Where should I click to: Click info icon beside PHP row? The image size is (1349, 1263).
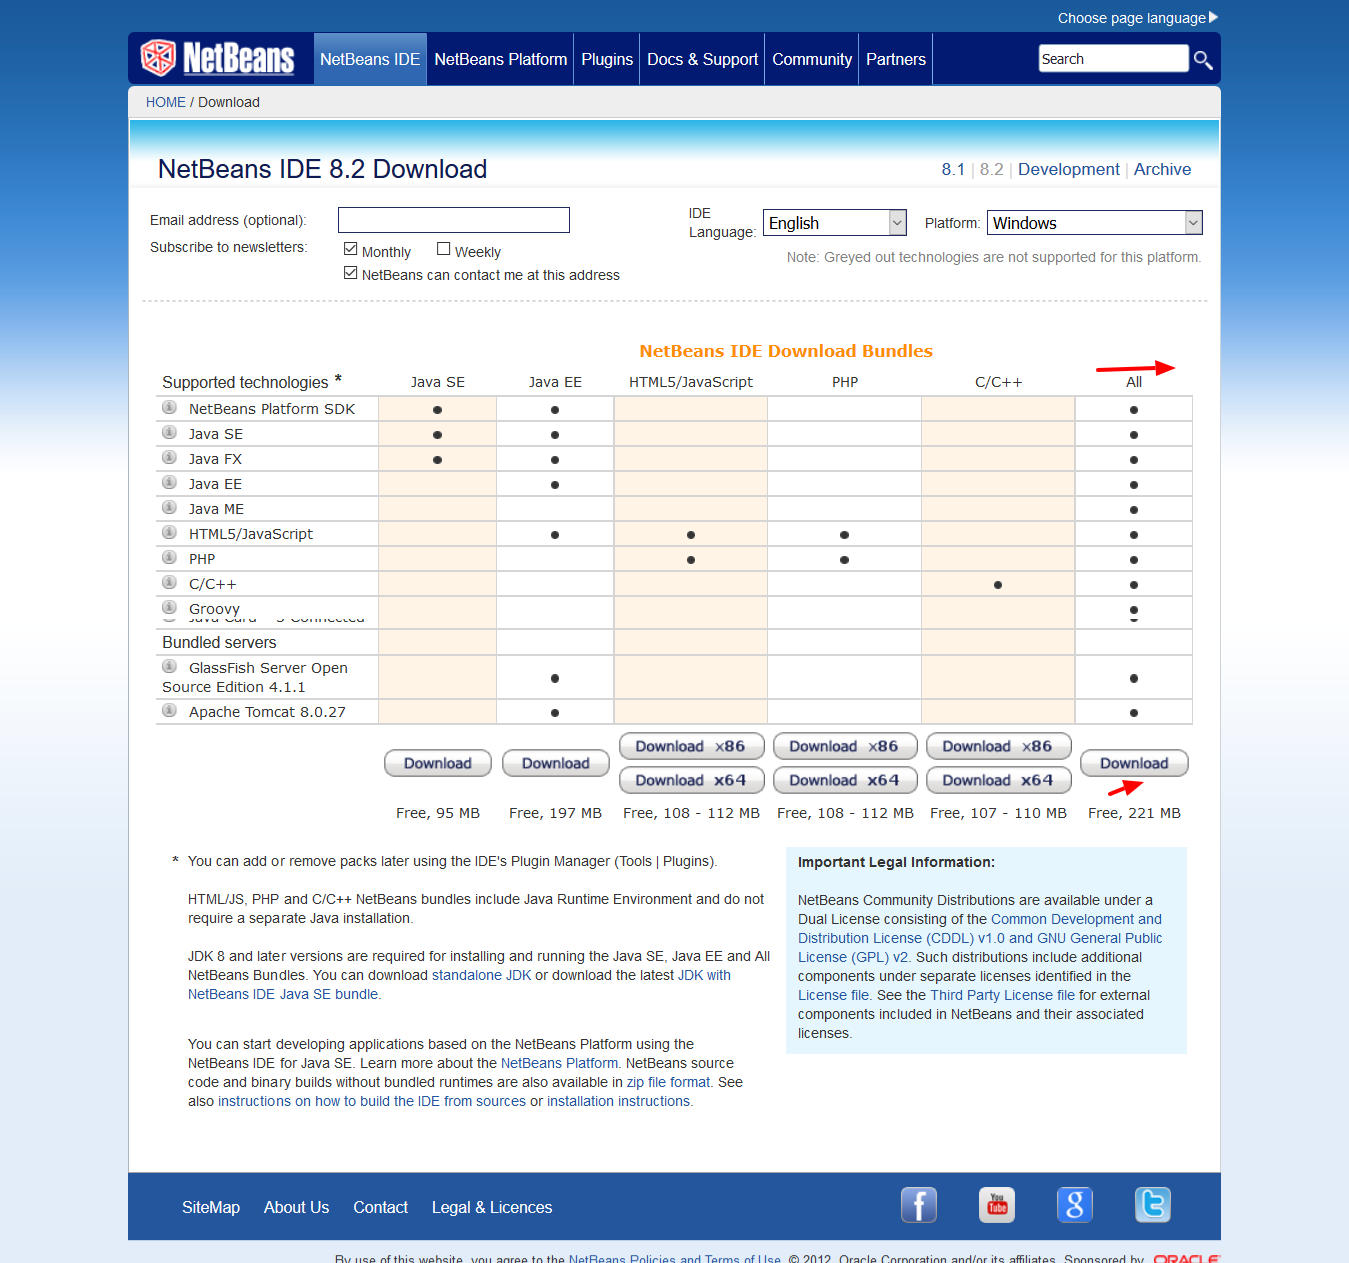(x=170, y=557)
